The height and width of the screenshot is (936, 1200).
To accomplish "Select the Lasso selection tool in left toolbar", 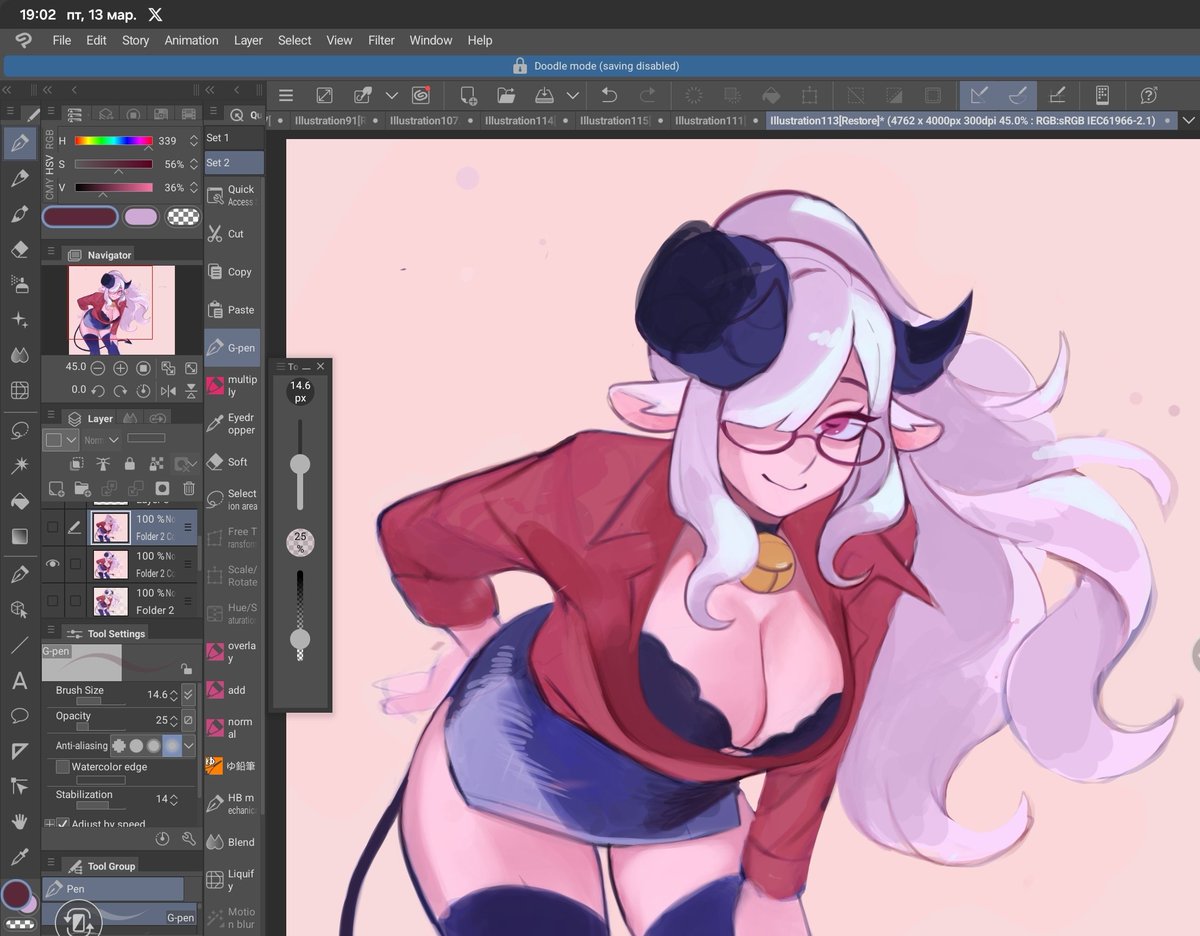I will click(x=19, y=431).
